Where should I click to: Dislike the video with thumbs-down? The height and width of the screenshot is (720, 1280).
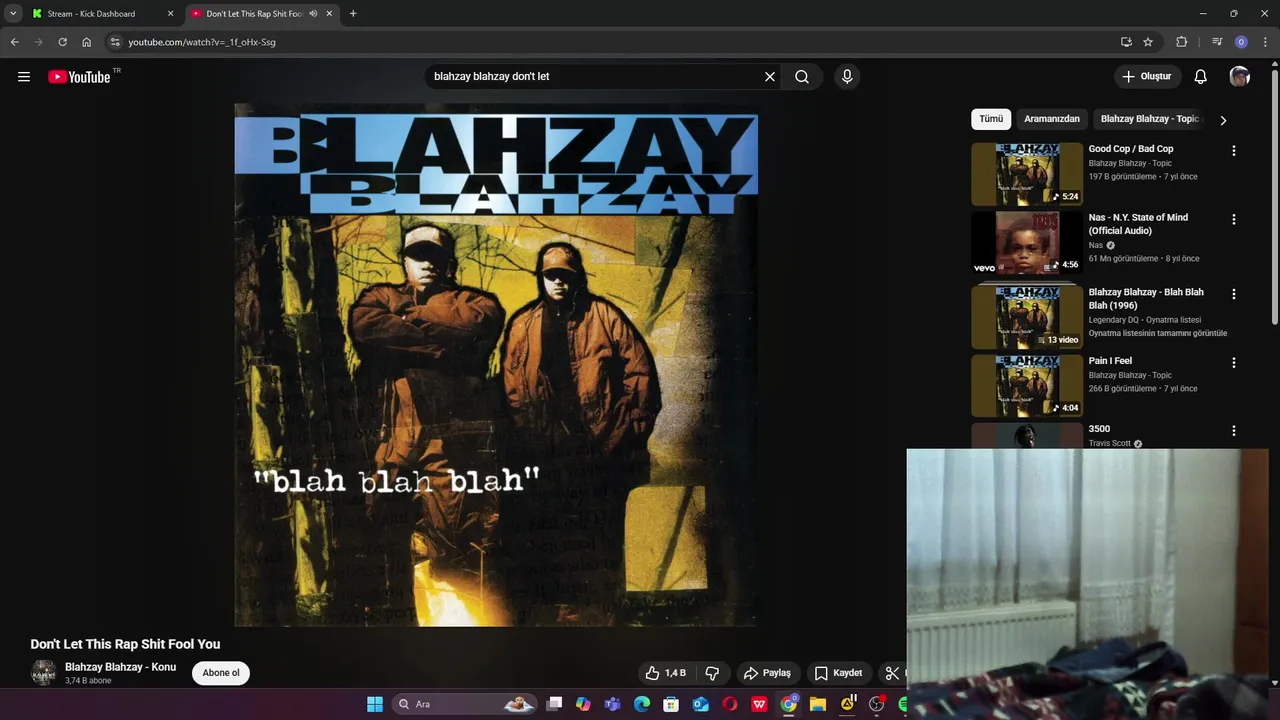point(712,673)
